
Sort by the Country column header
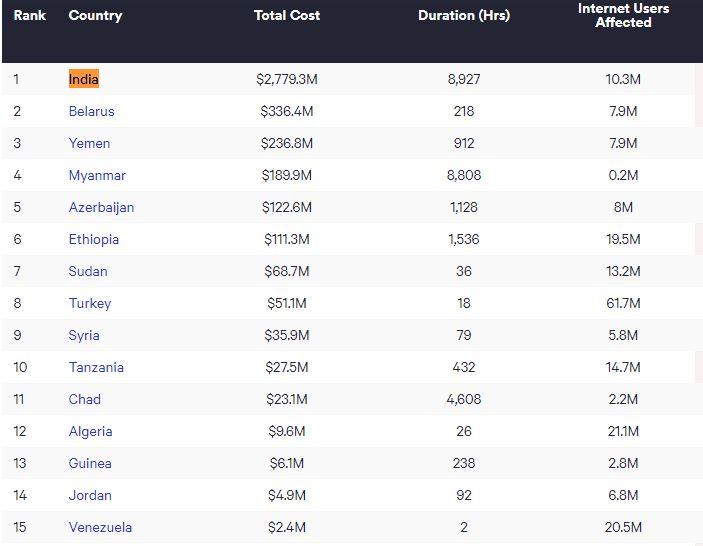click(x=95, y=16)
